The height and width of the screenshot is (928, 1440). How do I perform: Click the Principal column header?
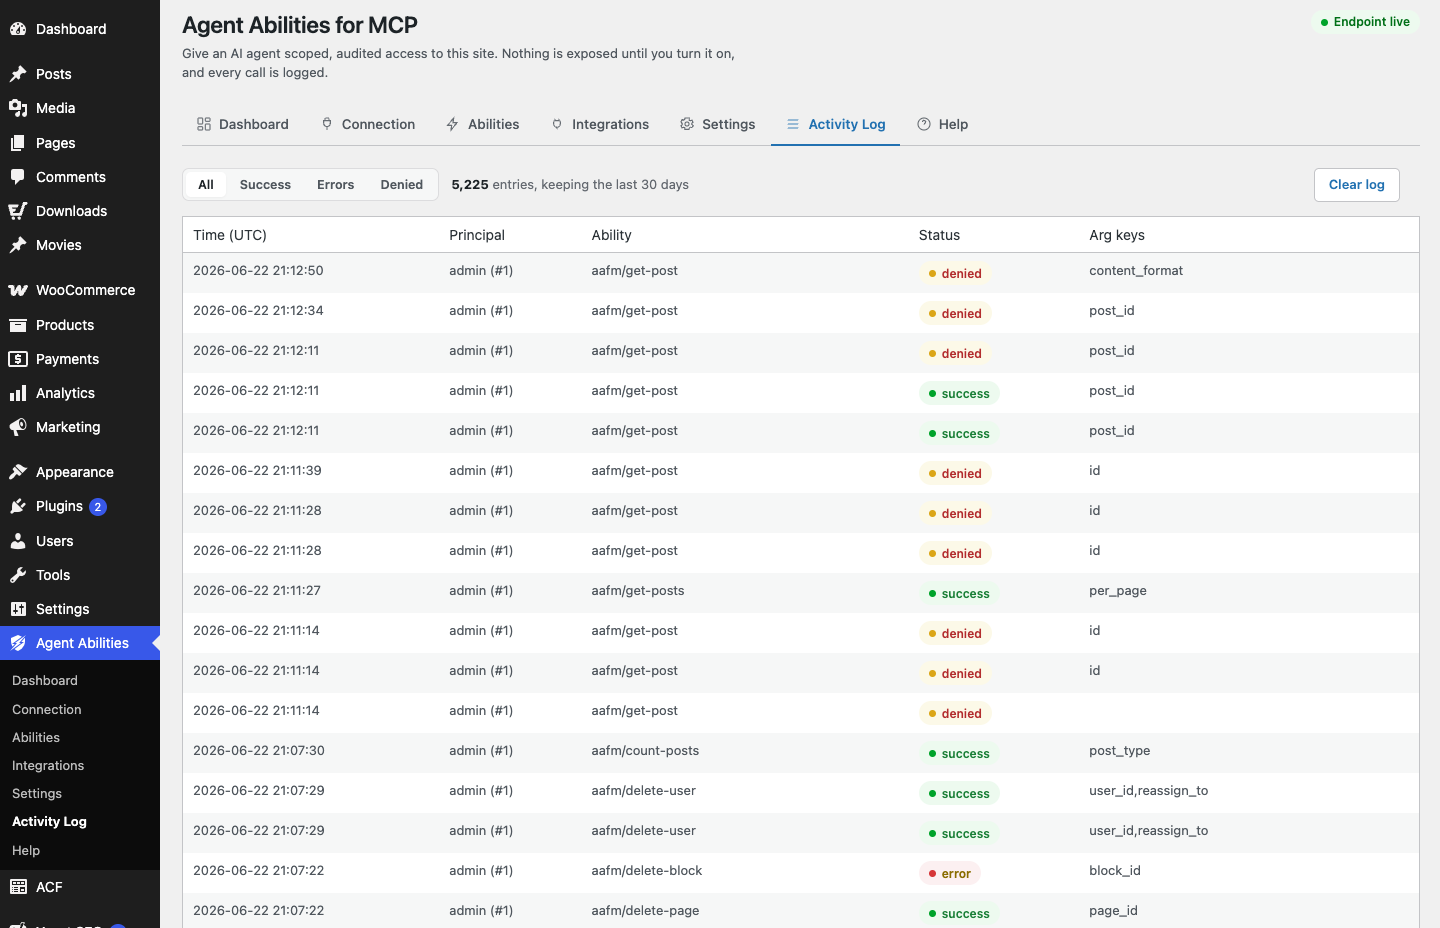(x=477, y=235)
